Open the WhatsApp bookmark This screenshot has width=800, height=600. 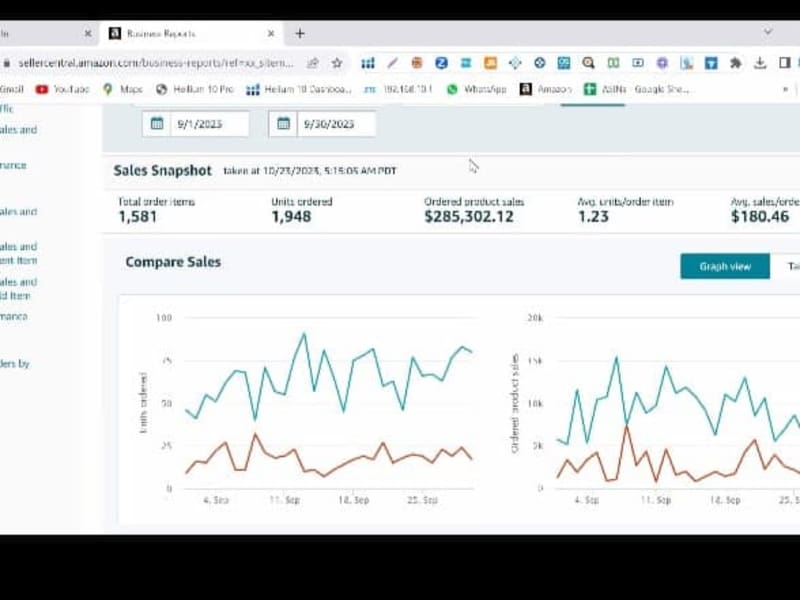pyautogui.click(x=477, y=89)
